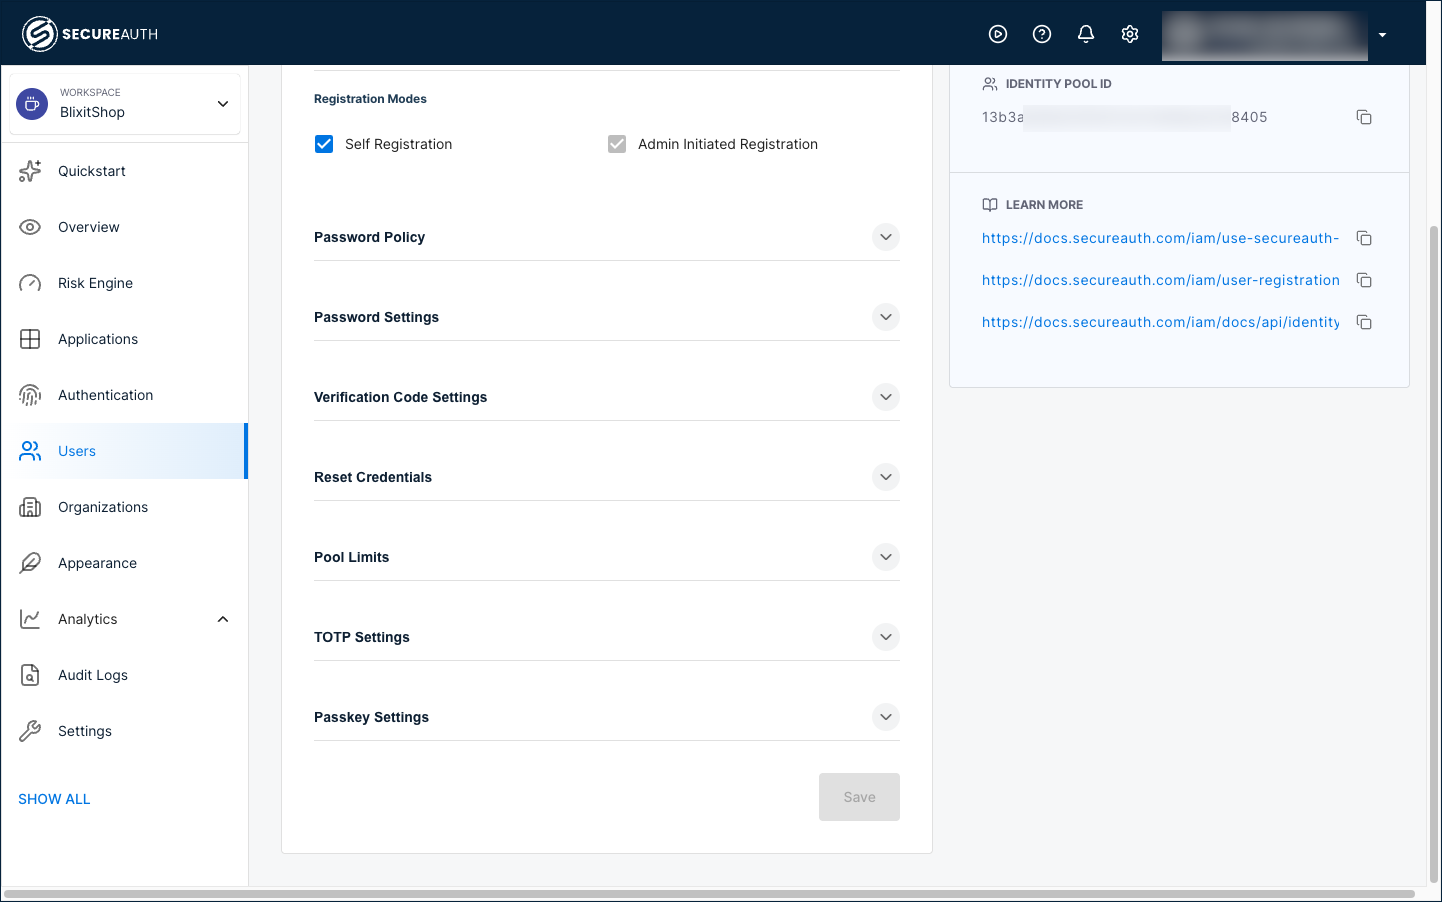Screen dimensions: 1442x902
Task: Open the video tutorial play icon
Action: (x=998, y=34)
